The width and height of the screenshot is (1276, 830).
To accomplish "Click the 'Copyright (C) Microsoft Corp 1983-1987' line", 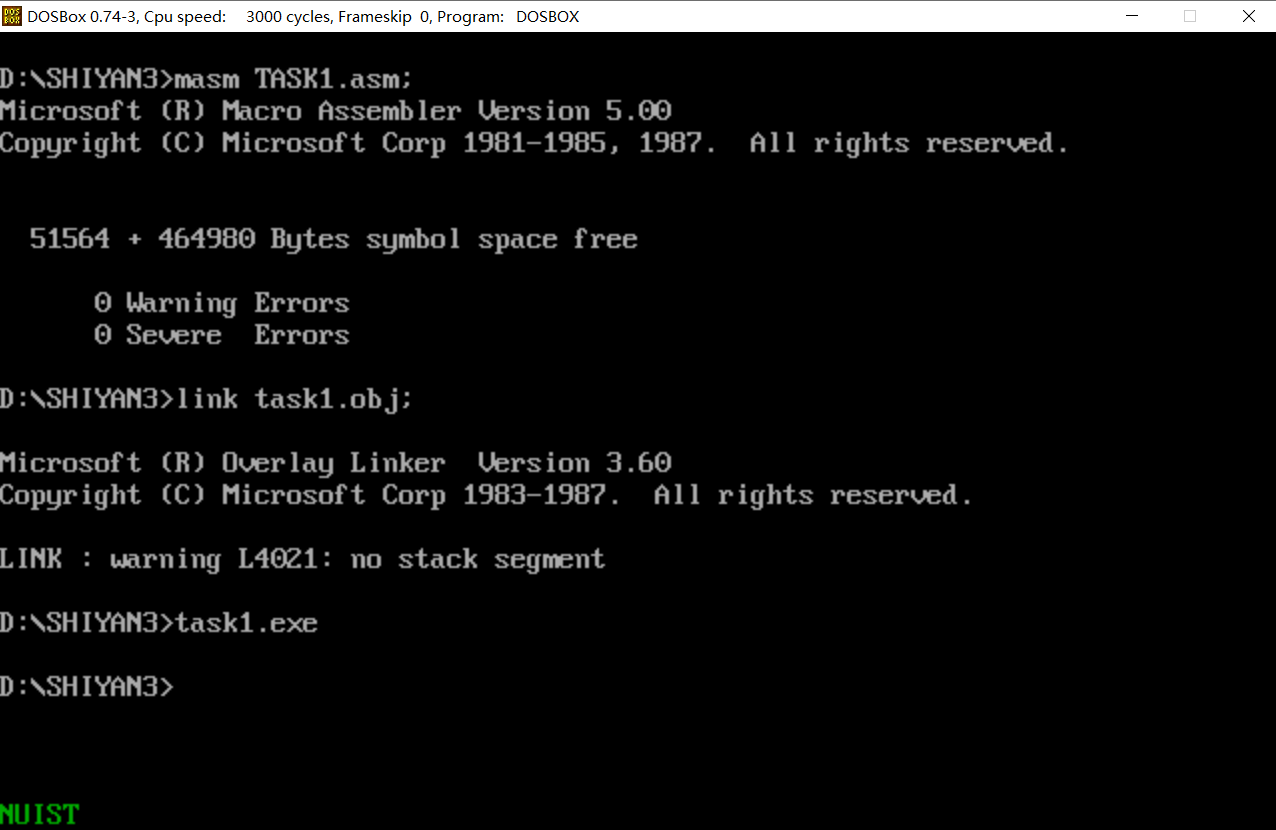I will pyautogui.click(x=486, y=495).
